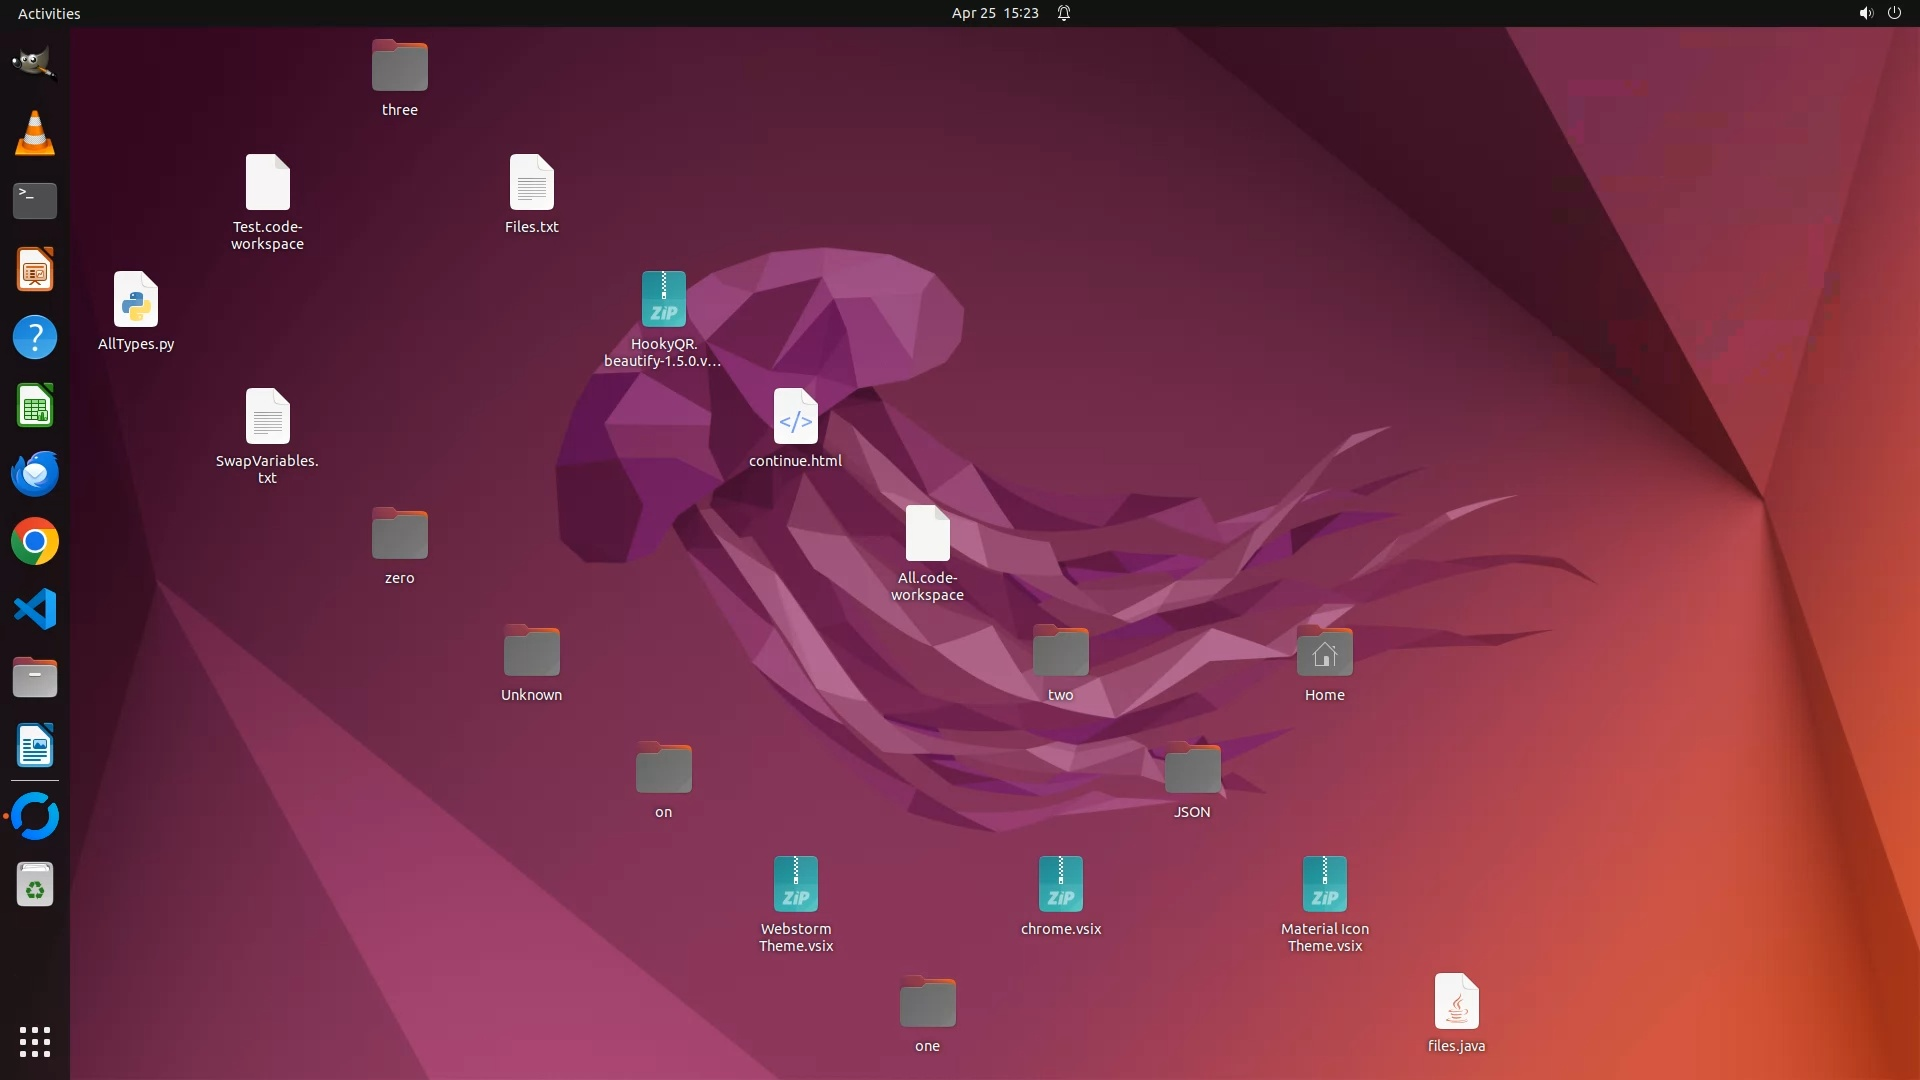
Task: Open system menu via power icon
Action: (x=1894, y=13)
